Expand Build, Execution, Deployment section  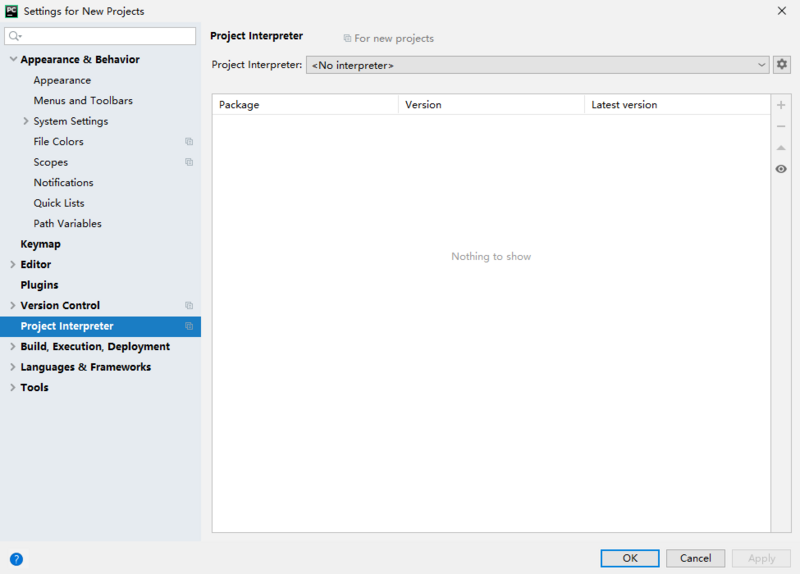point(13,346)
